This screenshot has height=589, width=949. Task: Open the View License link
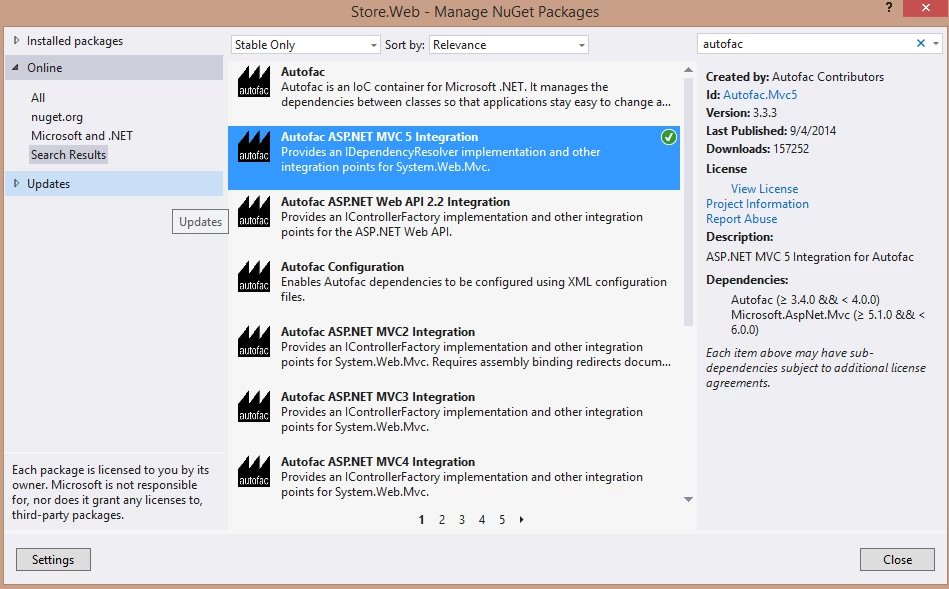[x=764, y=189]
